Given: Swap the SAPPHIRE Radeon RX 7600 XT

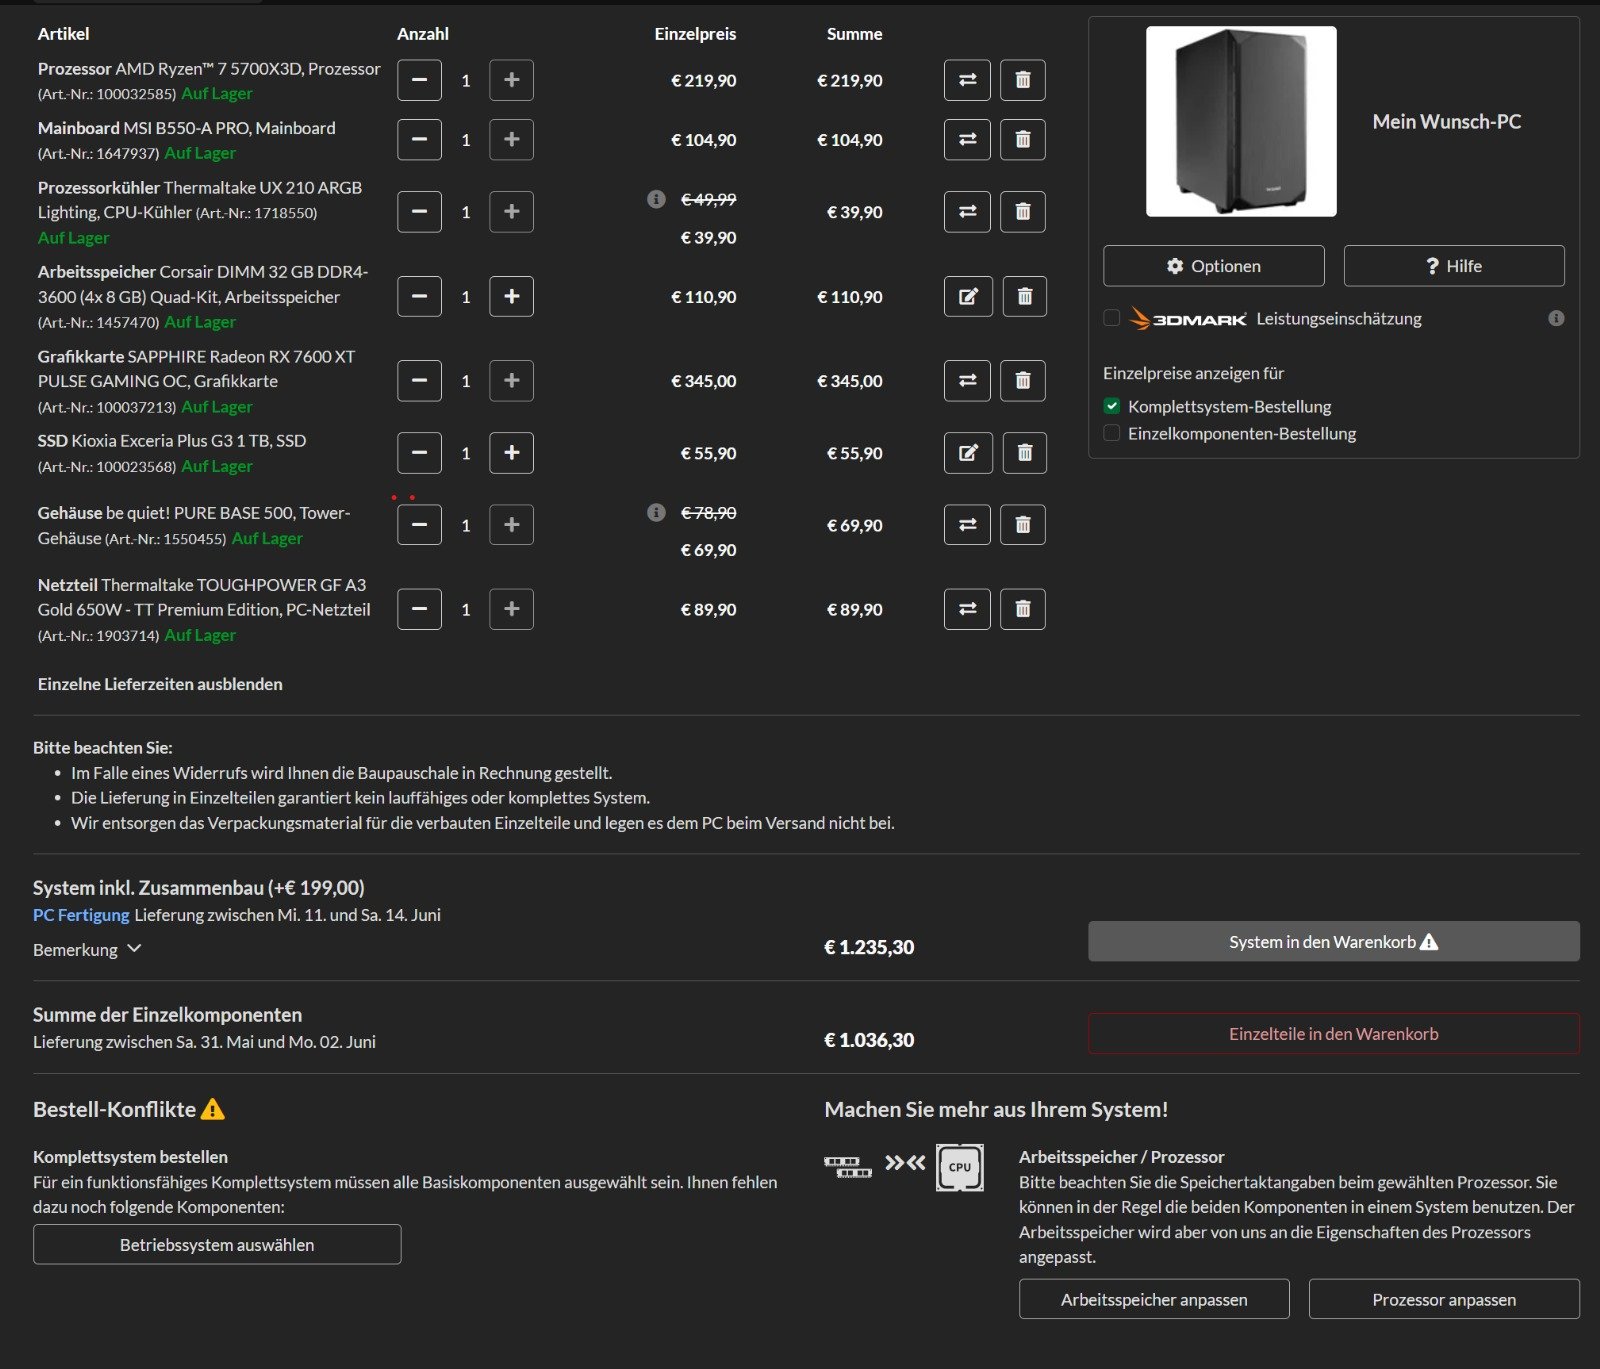Looking at the screenshot, I should (967, 381).
